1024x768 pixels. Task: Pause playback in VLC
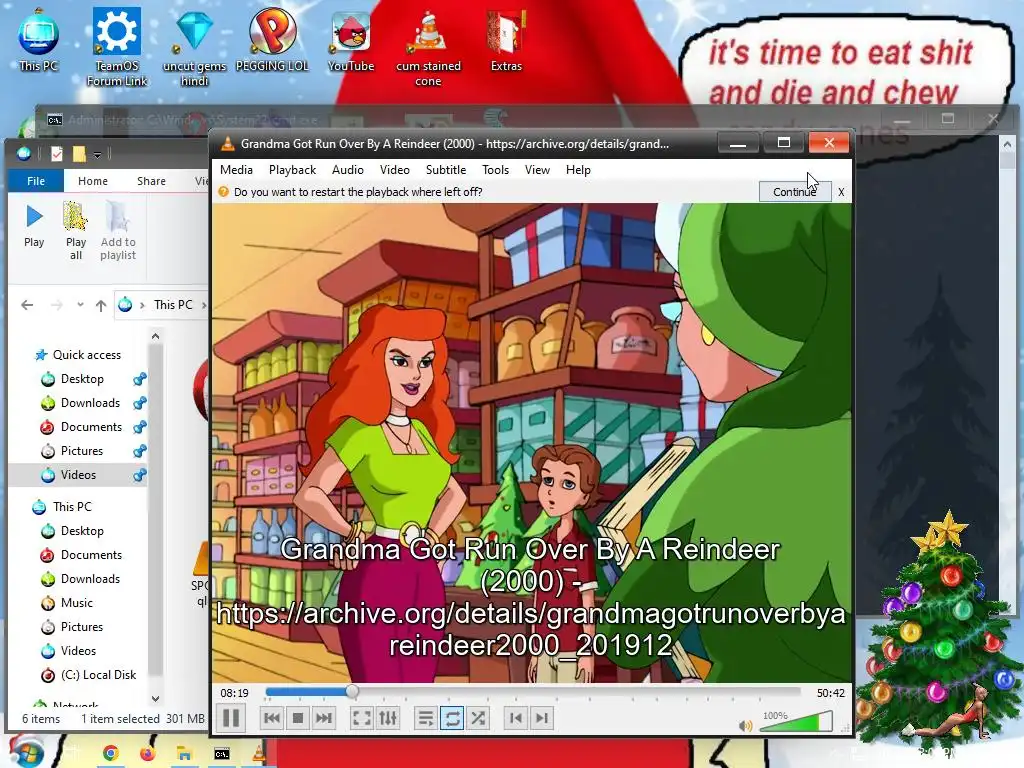point(231,718)
